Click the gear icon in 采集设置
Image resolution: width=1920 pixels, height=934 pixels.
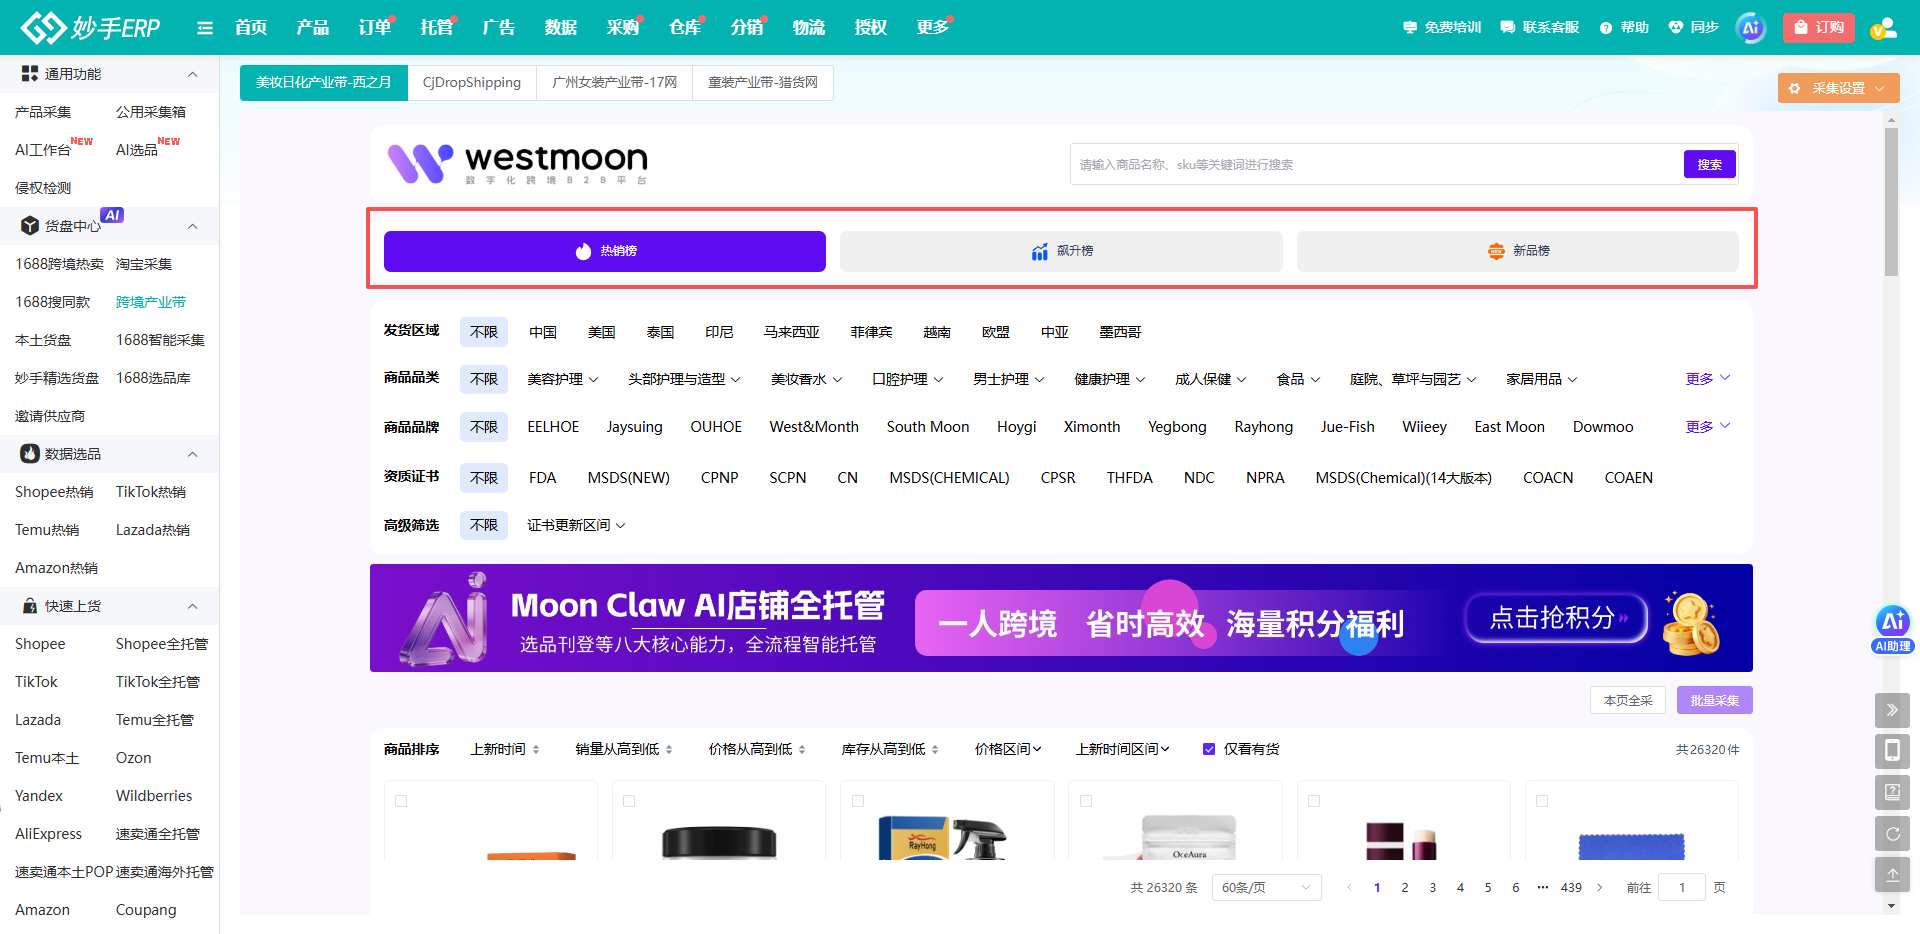(1794, 88)
